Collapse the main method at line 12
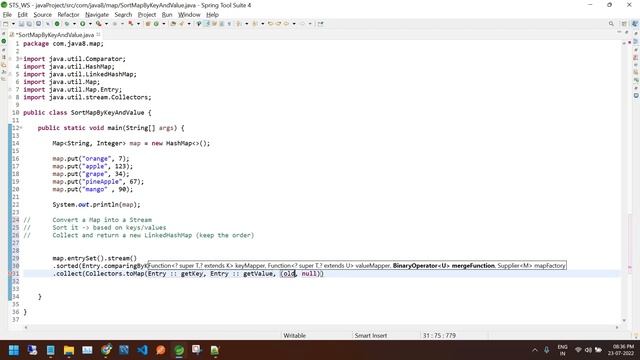The height and width of the screenshot is (360, 640). pyautogui.click(x=21, y=128)
